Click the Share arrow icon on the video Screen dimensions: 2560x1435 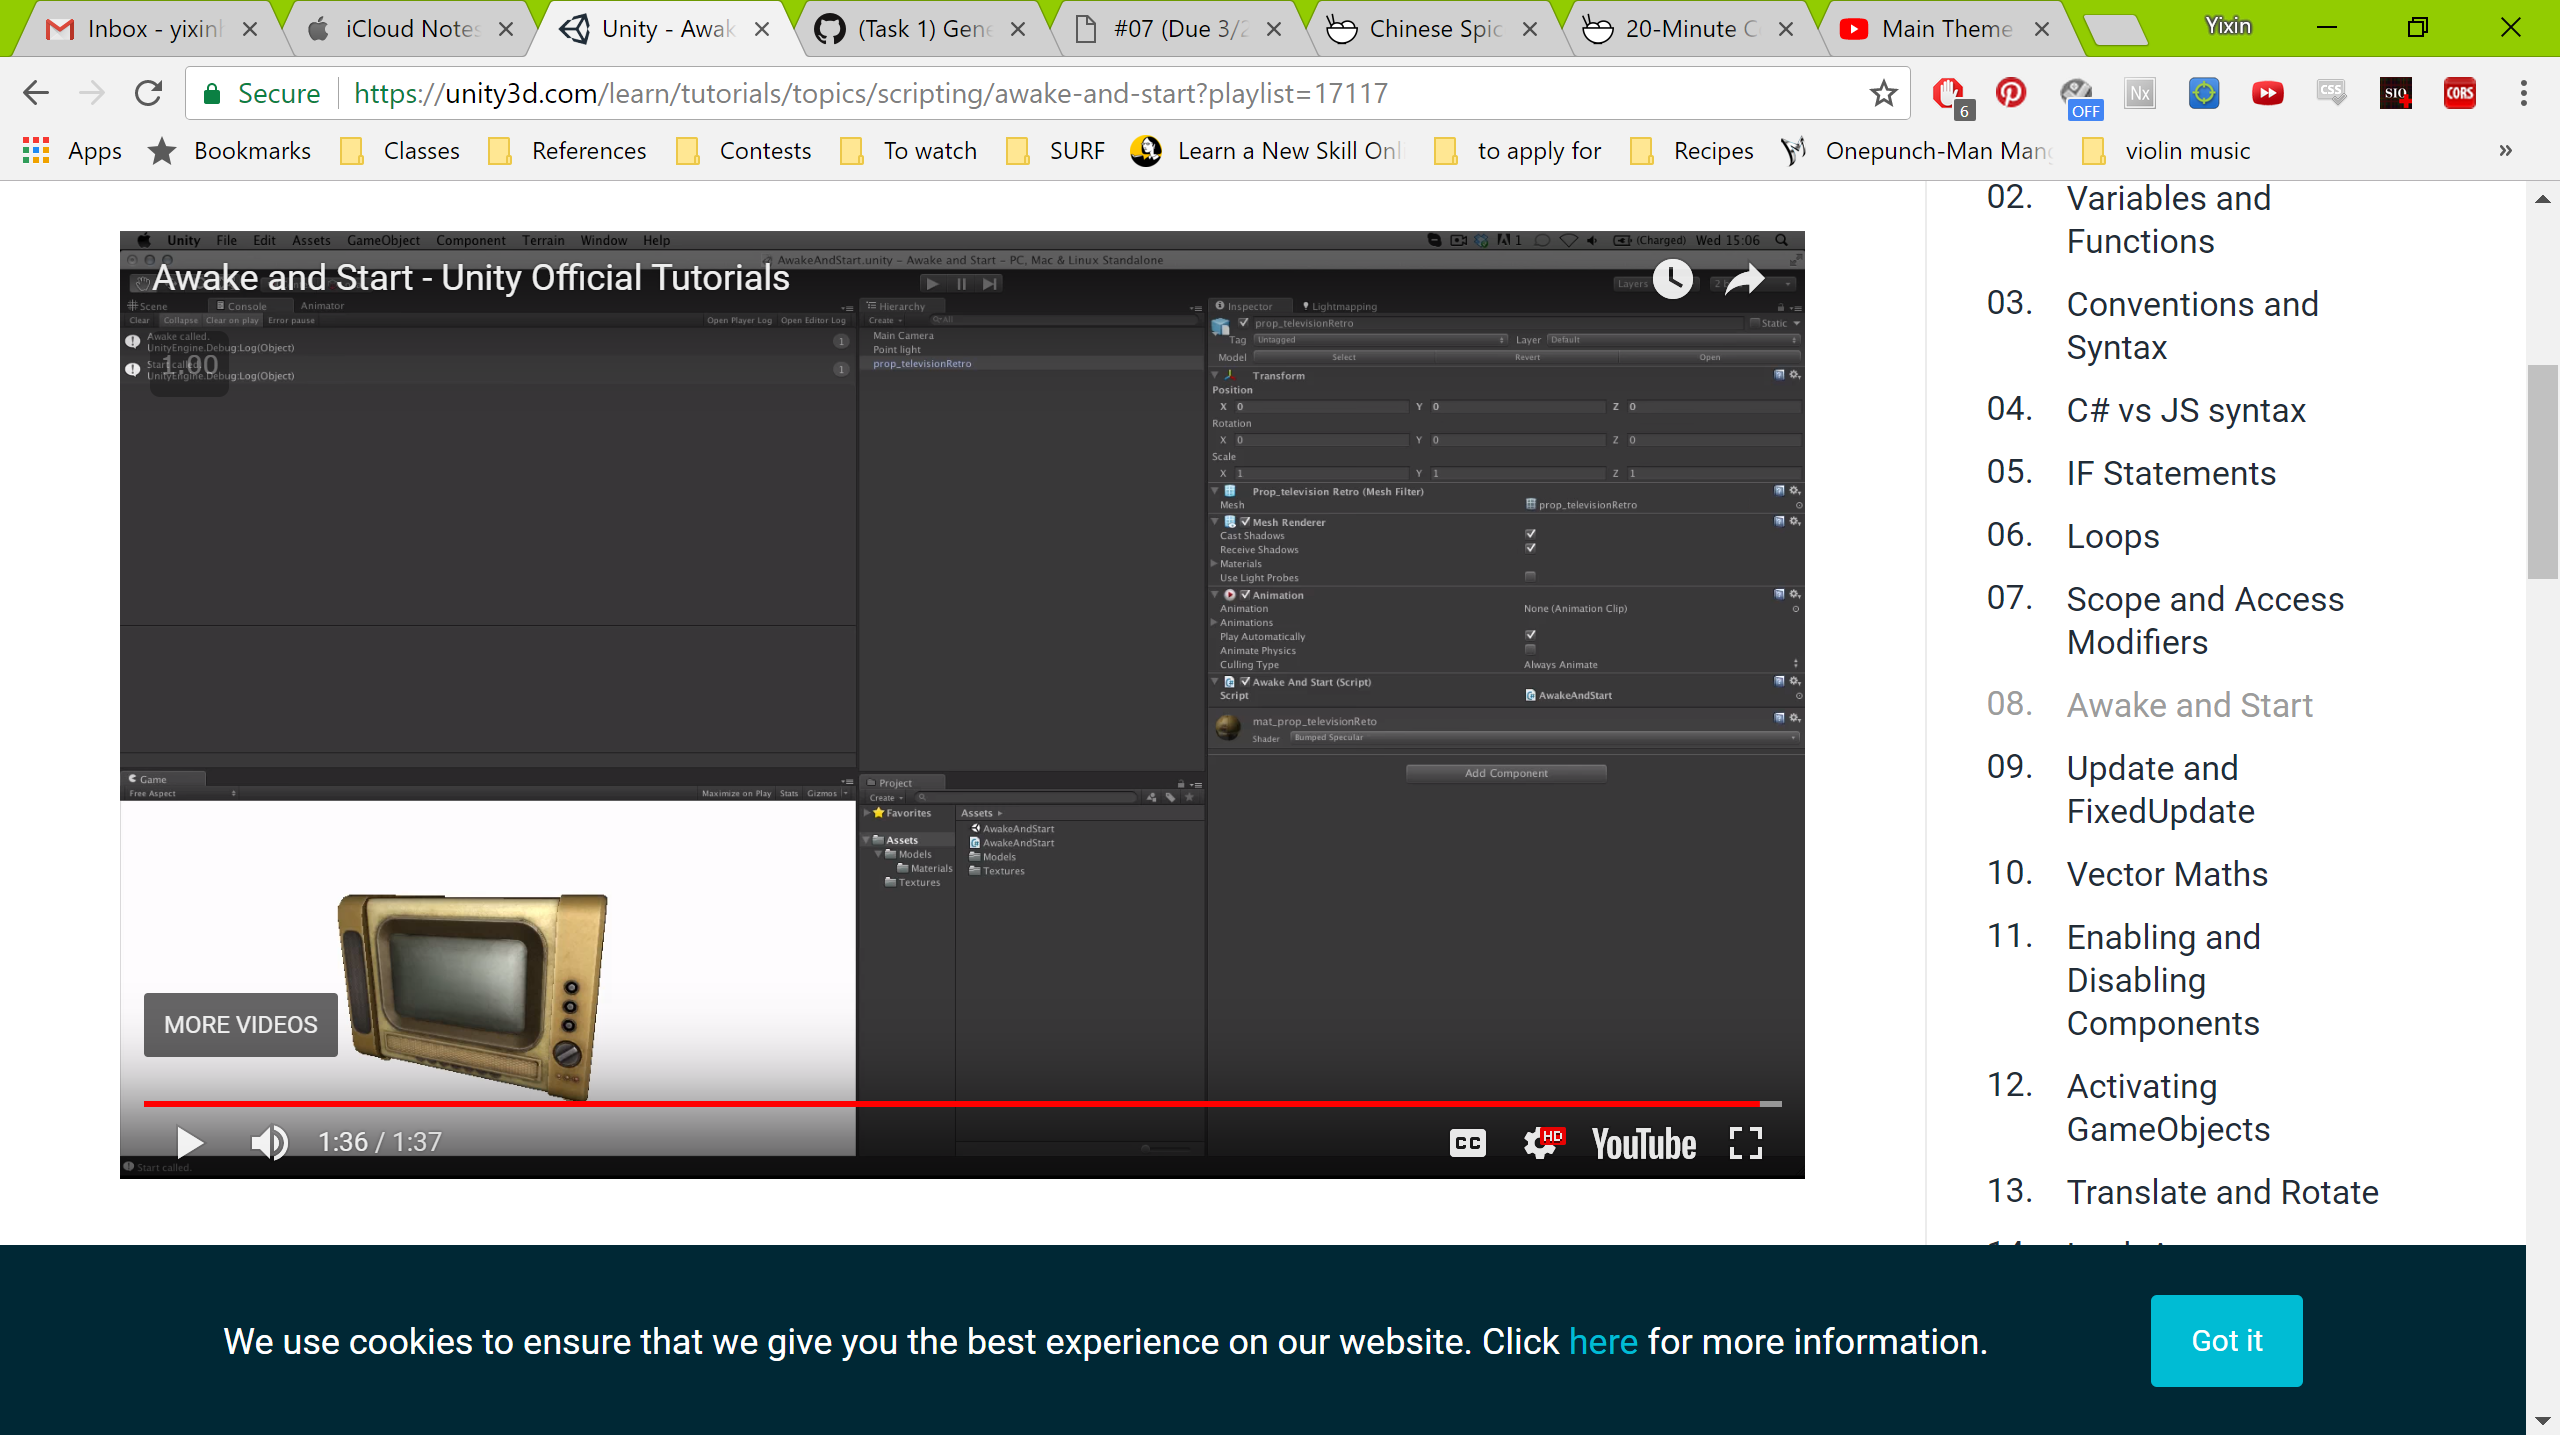tap(1744, 279)
